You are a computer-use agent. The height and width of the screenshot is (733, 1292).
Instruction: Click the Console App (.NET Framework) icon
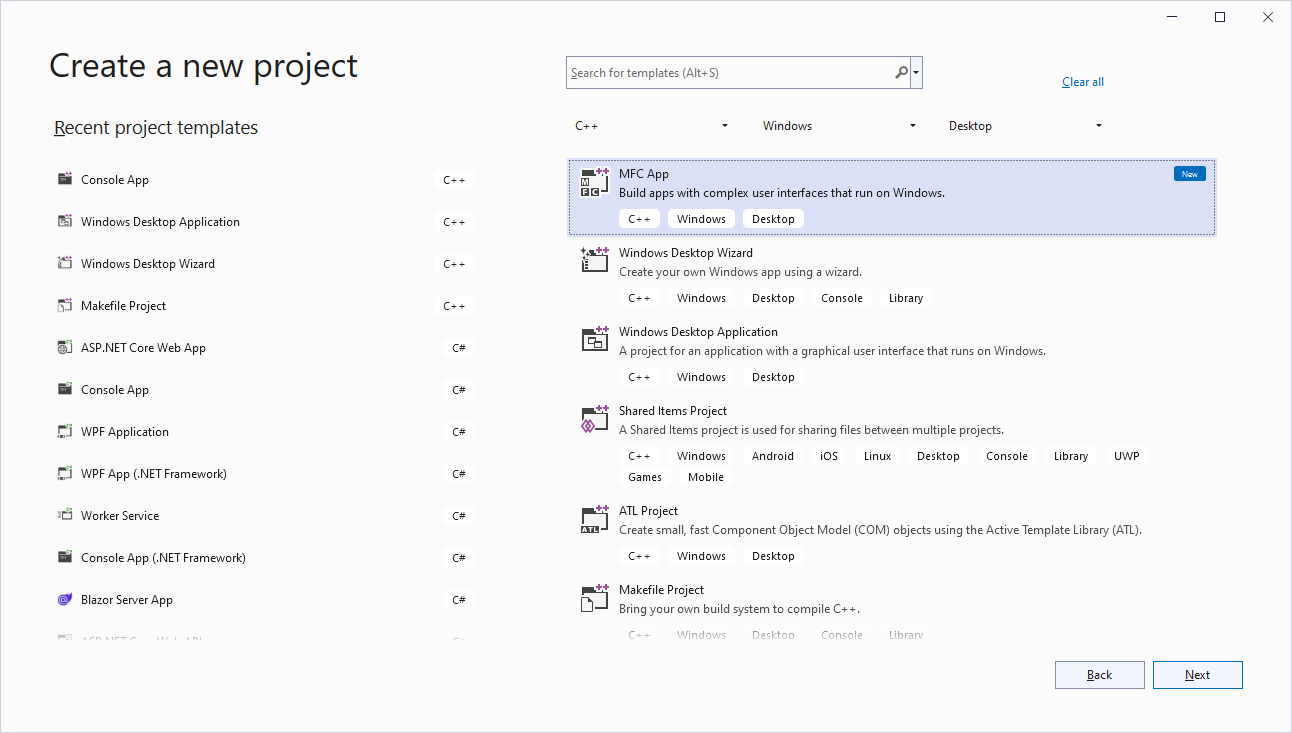65,558
